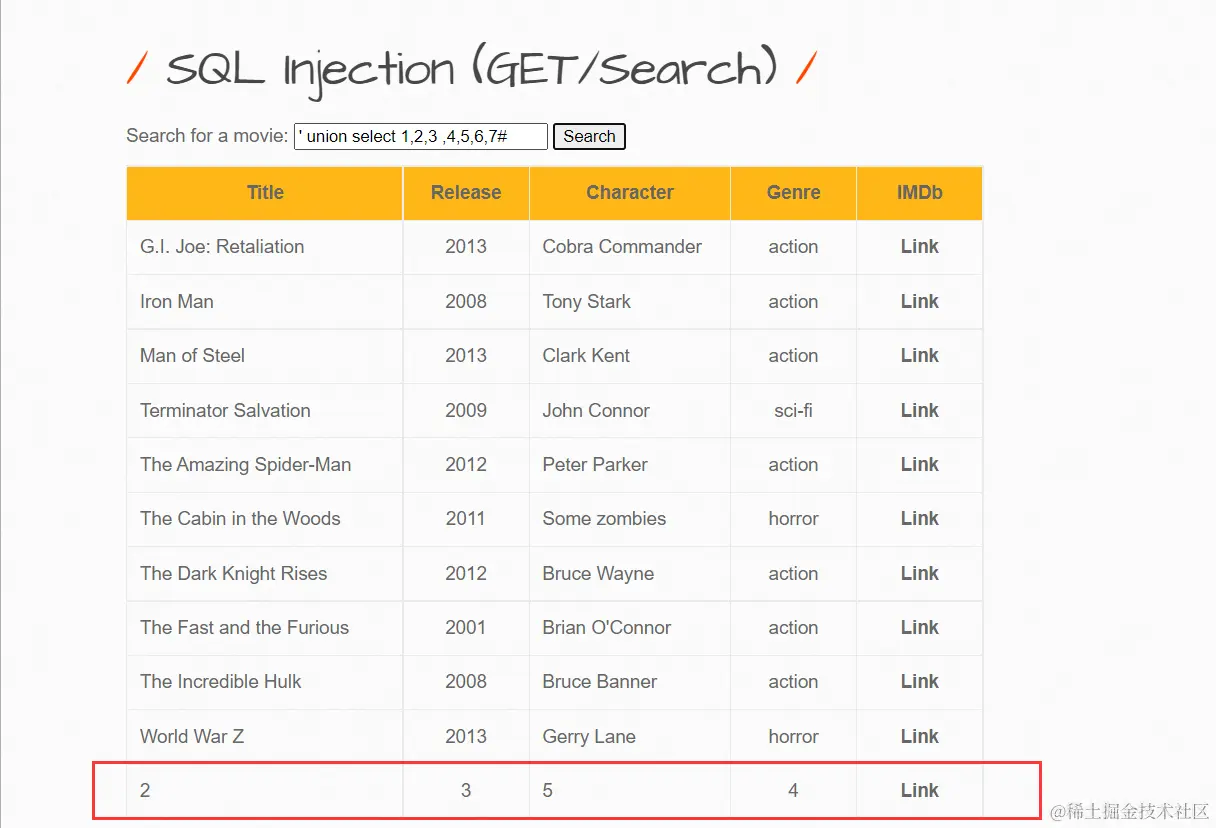This screenshot has height=828, width=1216.
Task: Select the title The Cabin in the Woods
Action: tap(240, 519)
